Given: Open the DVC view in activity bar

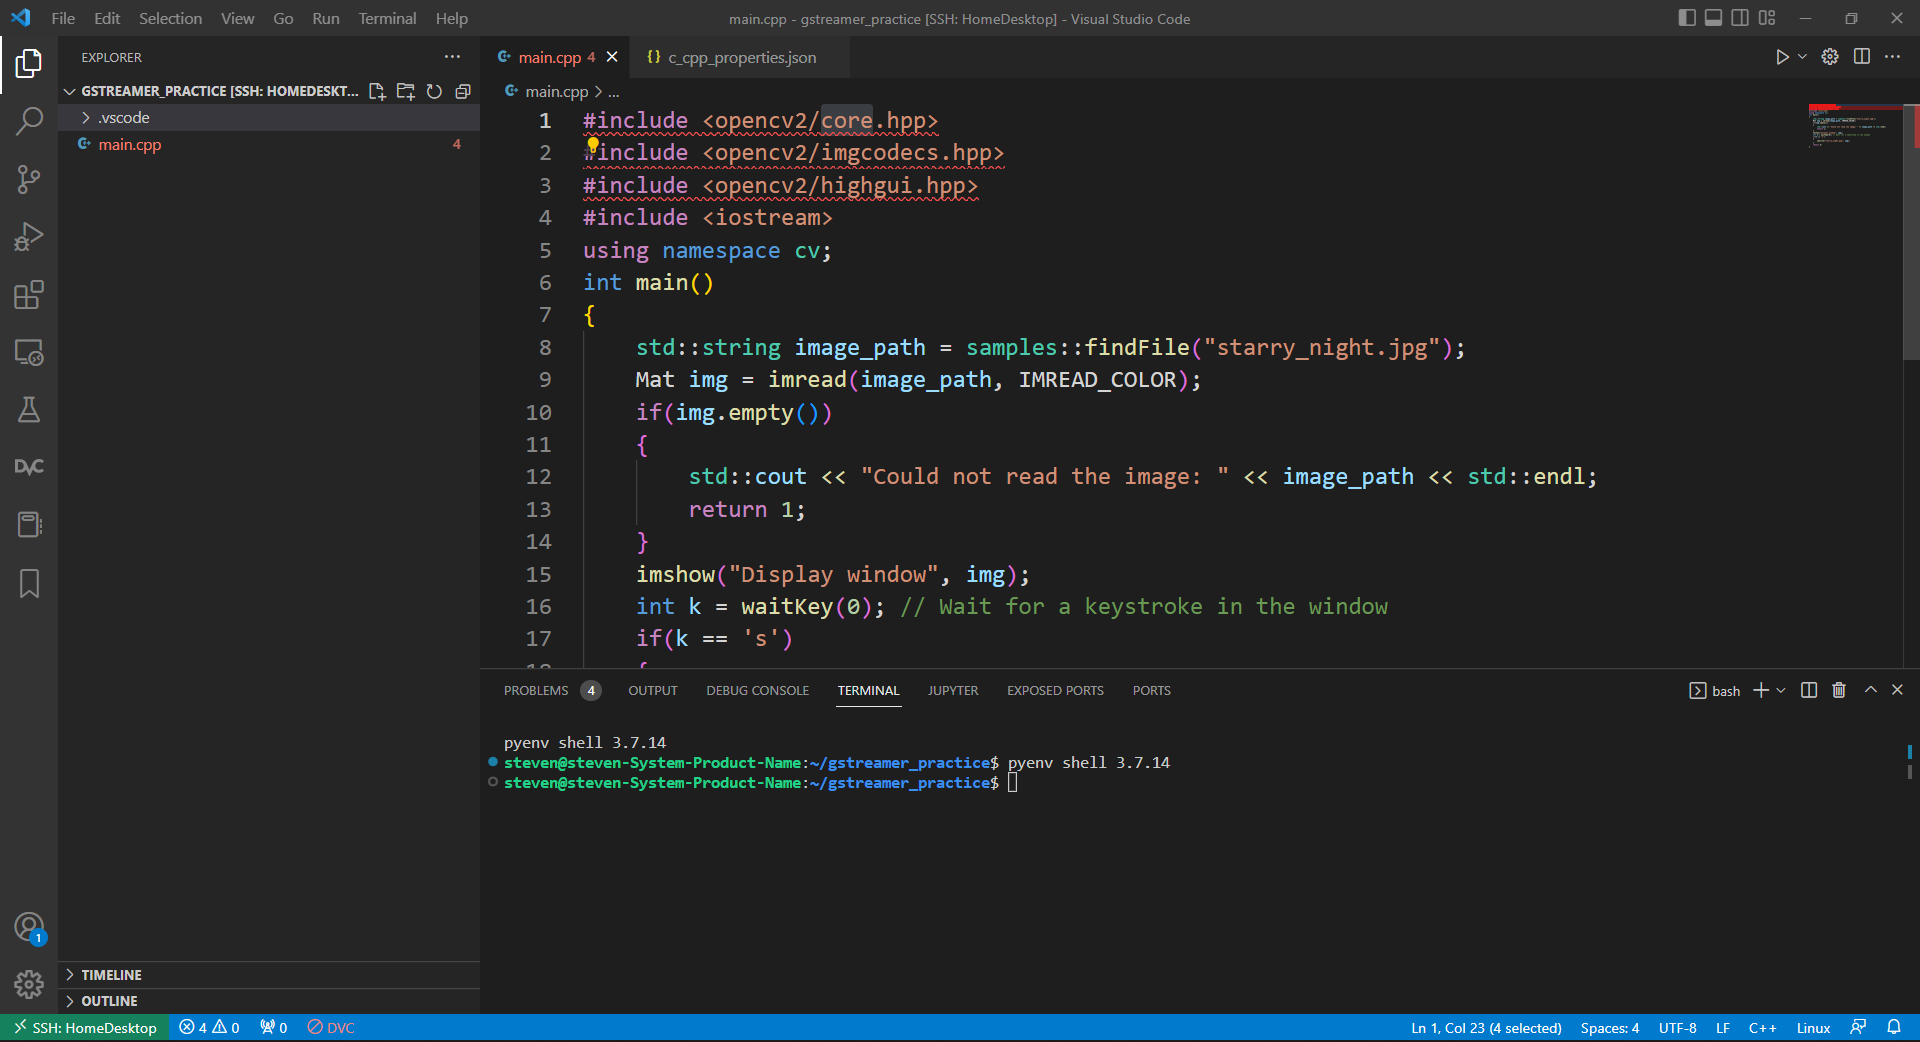Looking at the screenshot, I should [x=29, y=467].
